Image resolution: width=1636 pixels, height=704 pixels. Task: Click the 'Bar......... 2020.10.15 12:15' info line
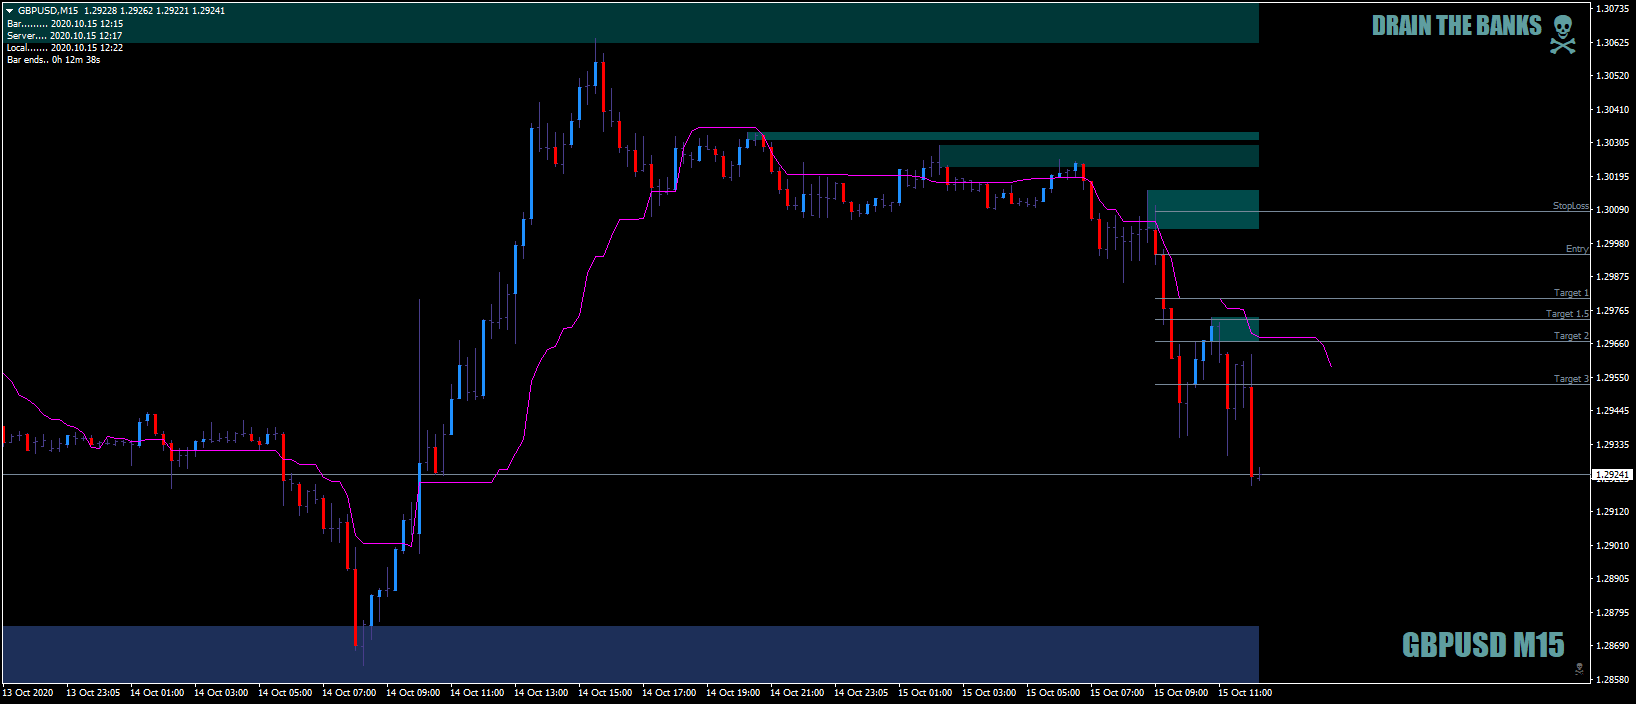(x=65, y=23)
